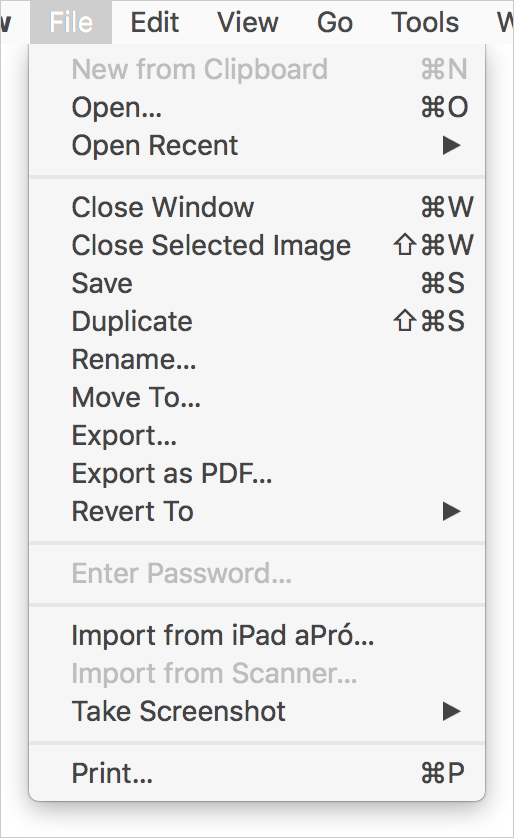Select Close Window menu item
Viewport: 514px width, 838px height.
[x=257, y=207]
